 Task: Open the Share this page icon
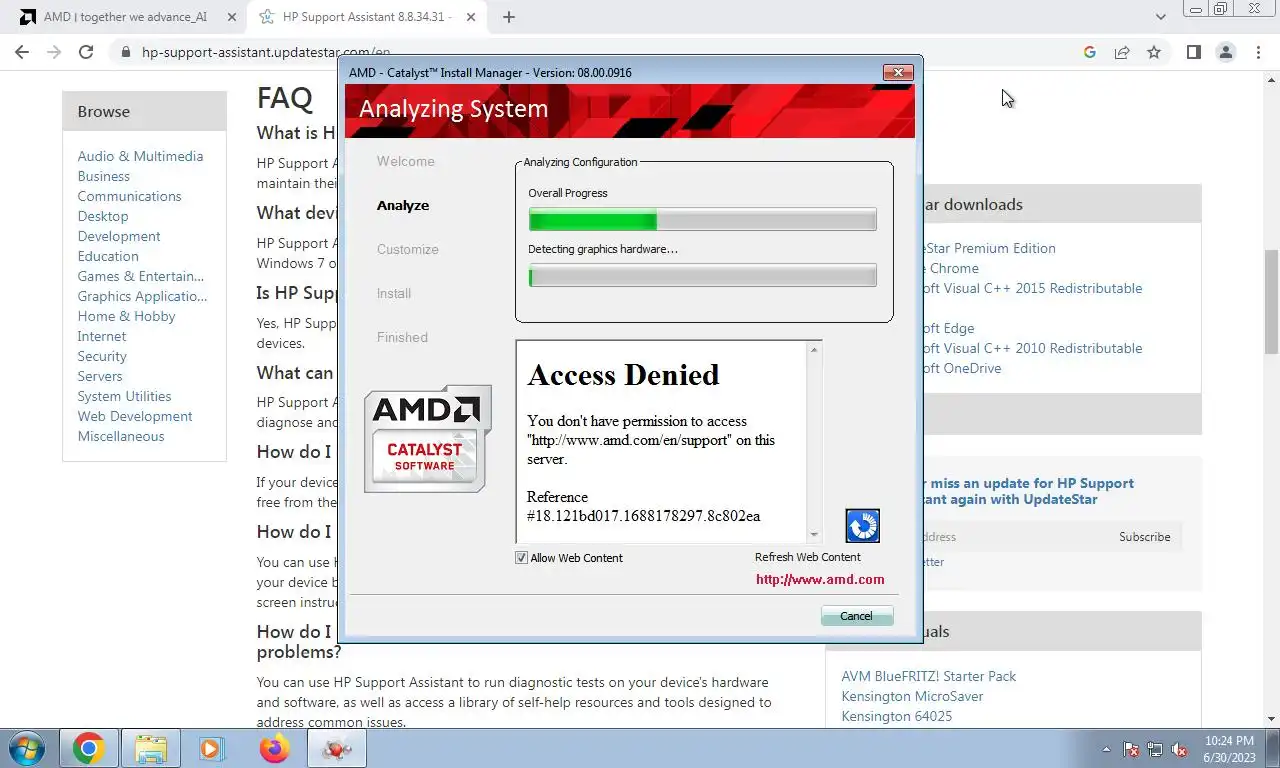point(1122,52)
